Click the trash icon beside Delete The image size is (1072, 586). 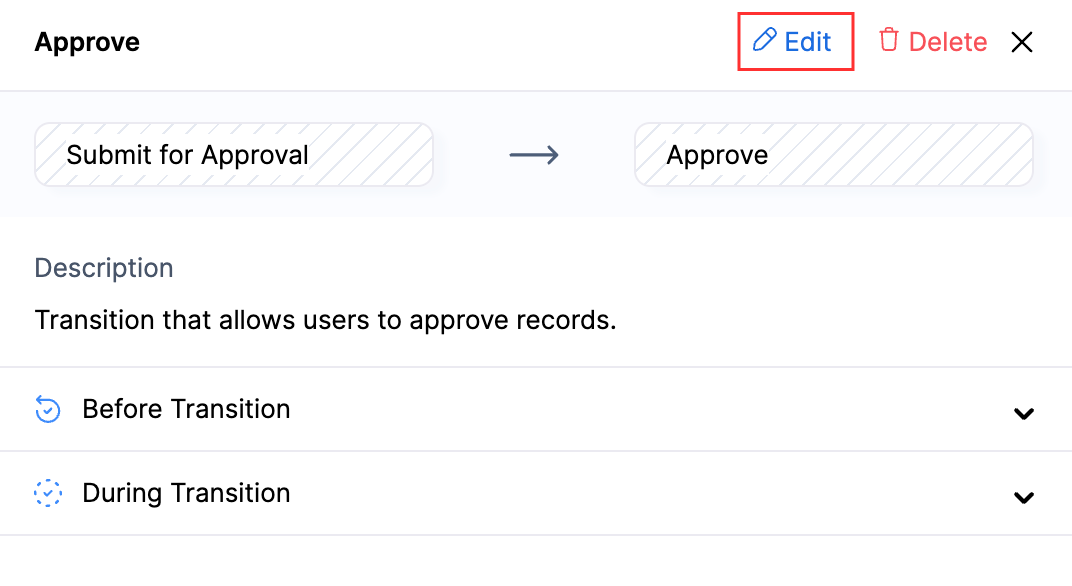pos(889,41)
